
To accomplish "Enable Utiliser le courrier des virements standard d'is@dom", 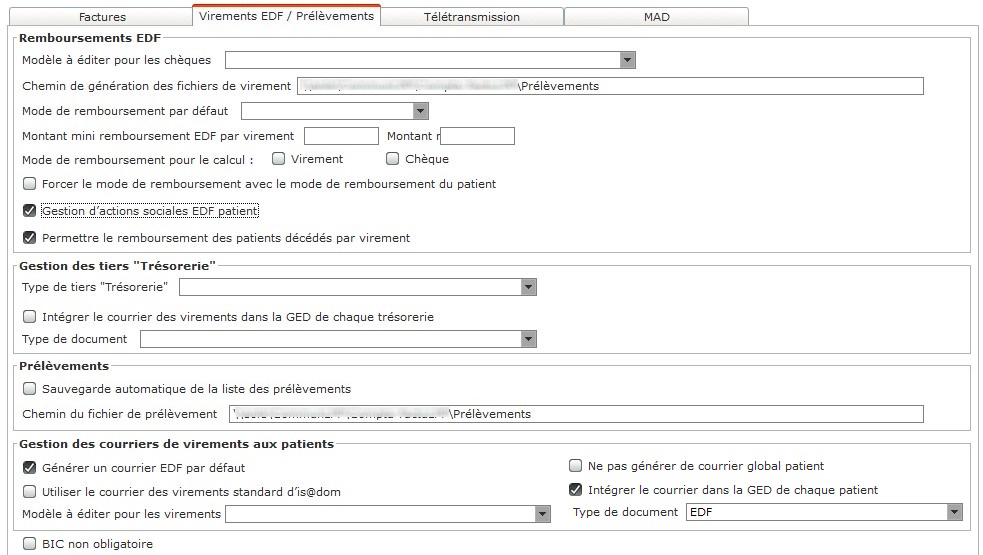I will tap(29, 492).
